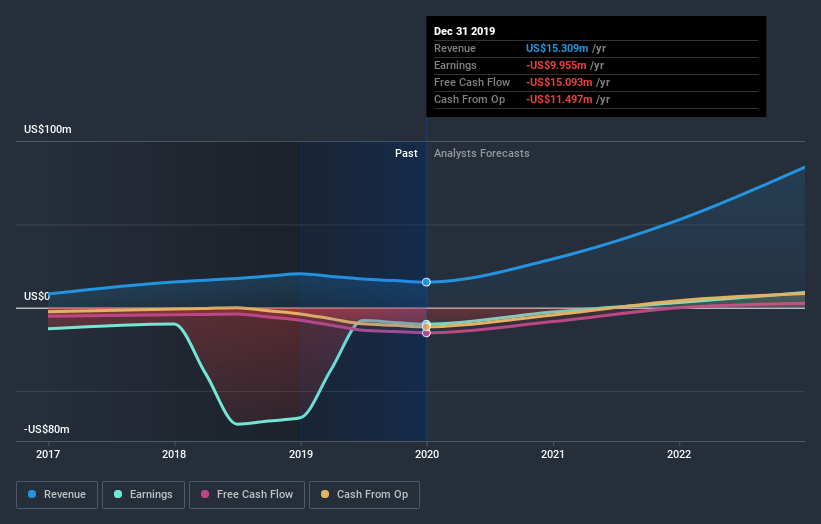821x524 pixels.
Task: Click the 2022 x-axis label
Action: click(679, 454)
